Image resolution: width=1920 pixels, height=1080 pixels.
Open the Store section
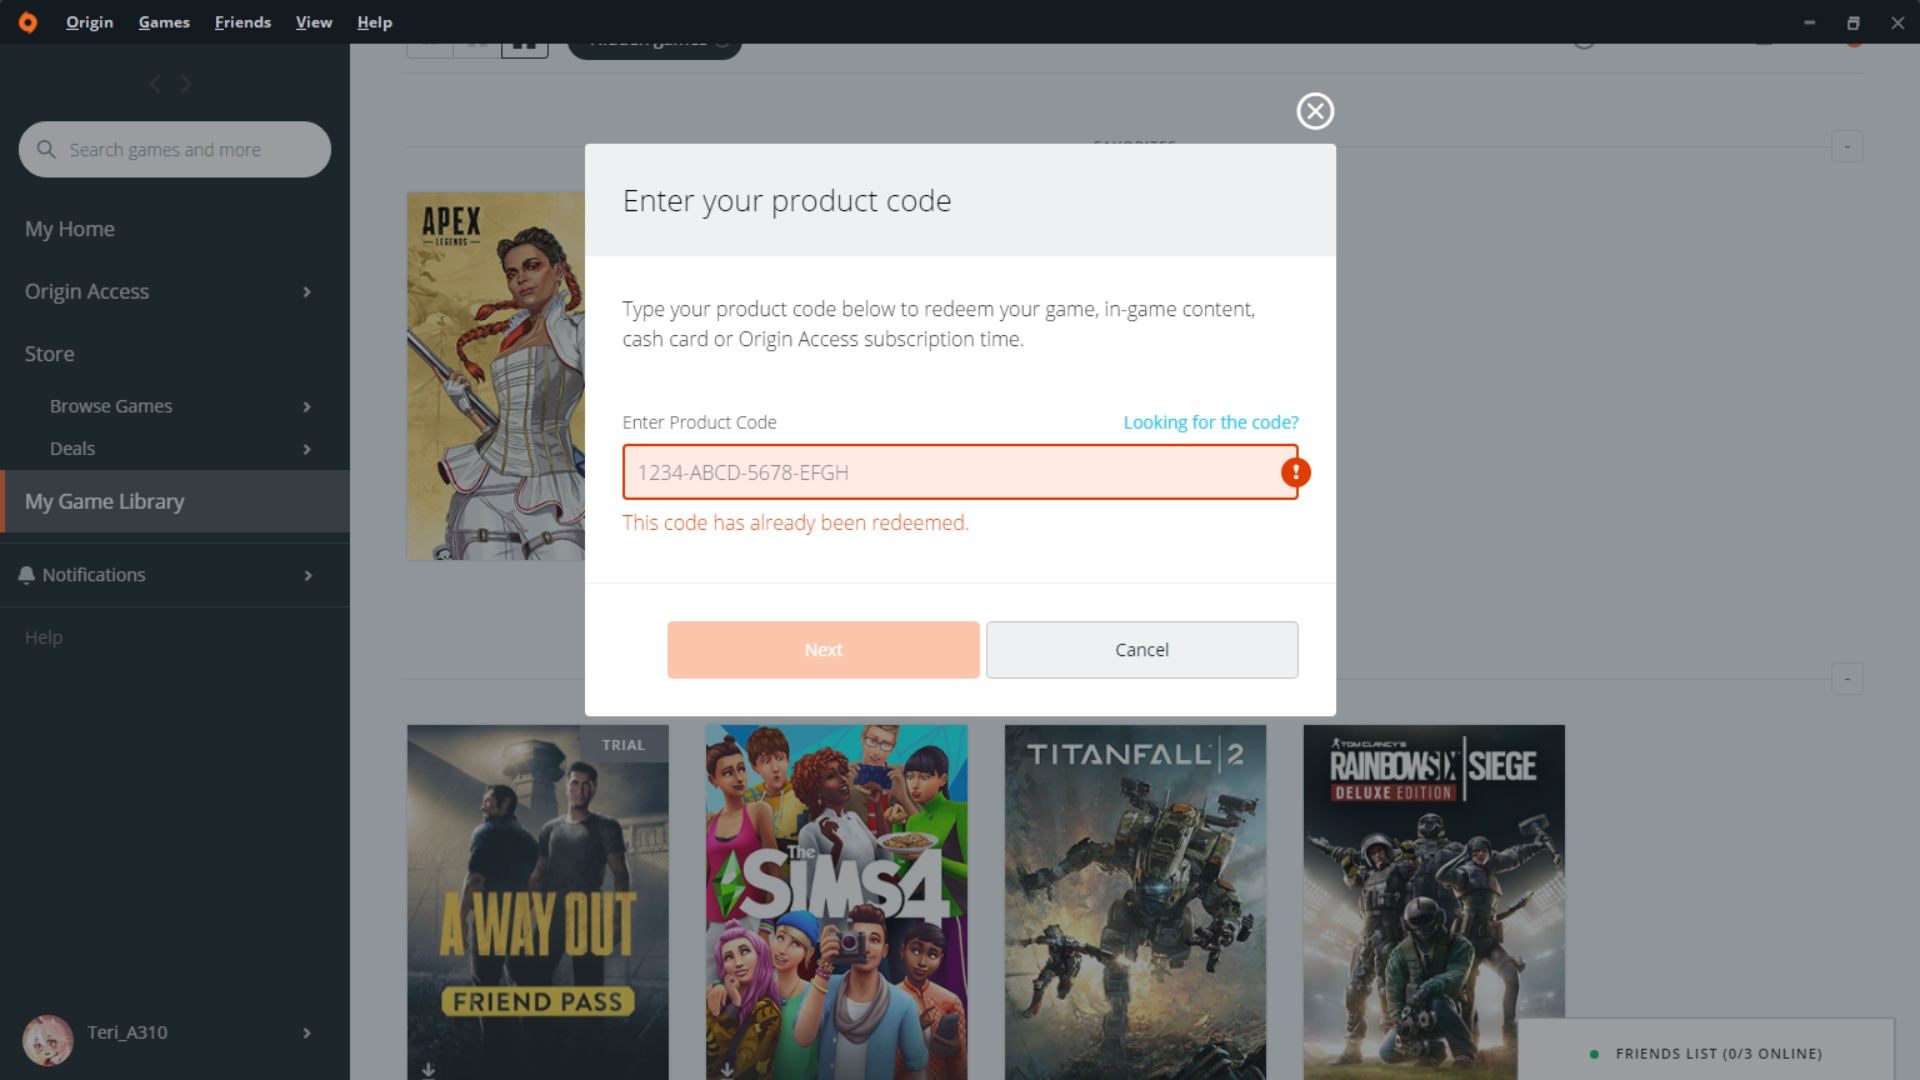tap(49, 354)
